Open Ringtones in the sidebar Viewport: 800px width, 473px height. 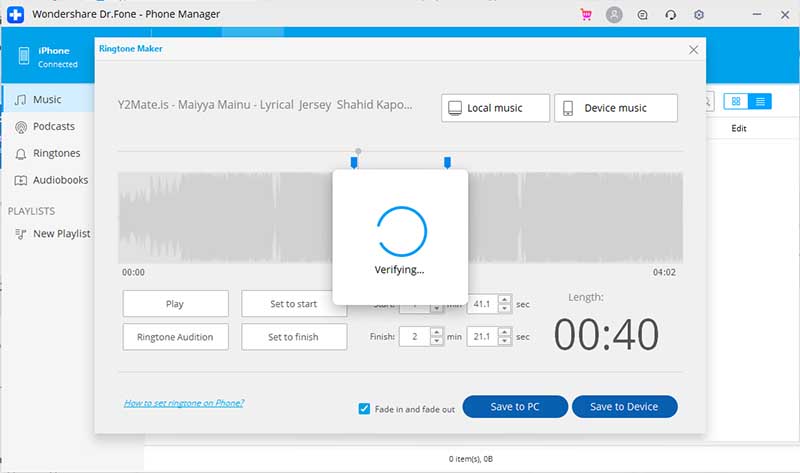click(47, 154)
